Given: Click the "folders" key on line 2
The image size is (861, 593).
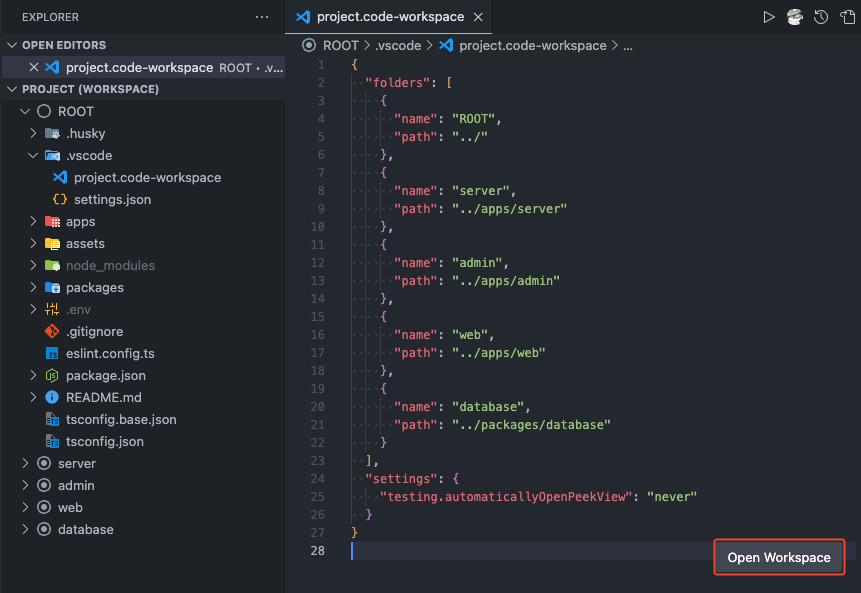Looking at the screenshot, I should click(398, 82).
